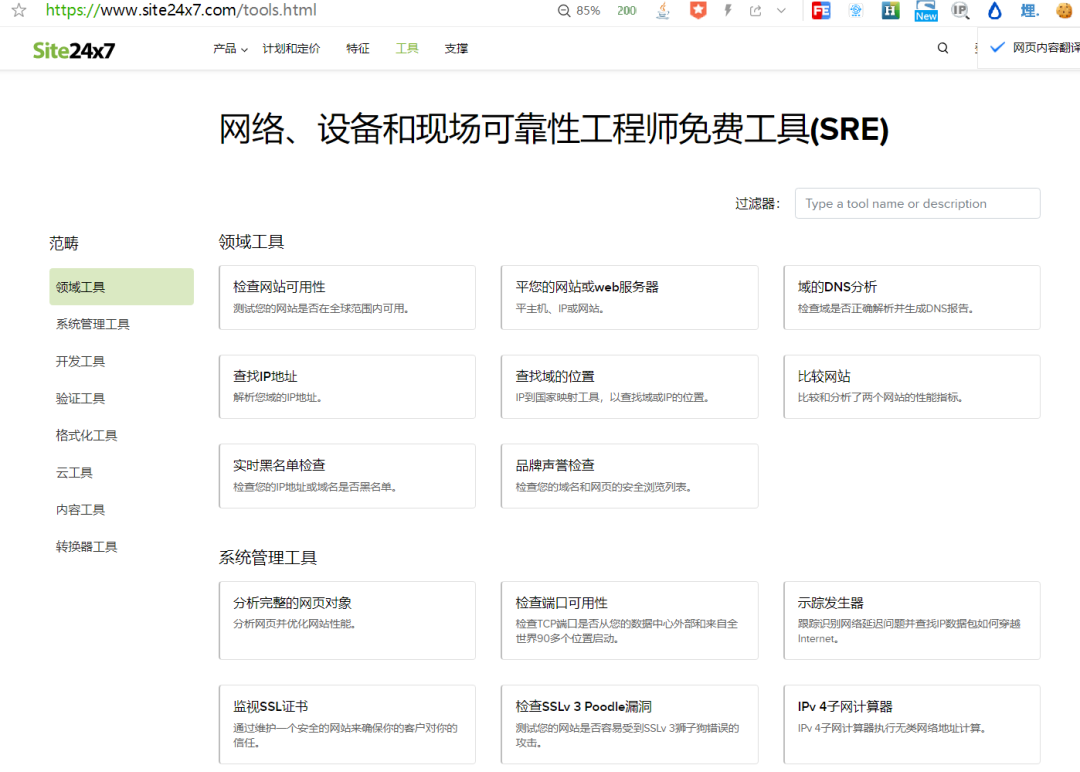Screen dimensions: 1080x772
Task: Open the 分析完整的网页对象 tool card
Action: point(347,620)
